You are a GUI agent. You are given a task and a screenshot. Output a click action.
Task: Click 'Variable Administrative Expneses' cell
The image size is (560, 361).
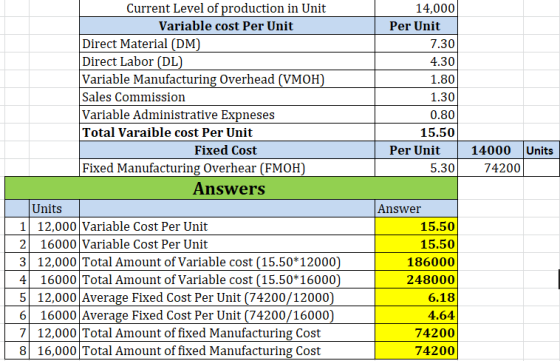(227, 115)
